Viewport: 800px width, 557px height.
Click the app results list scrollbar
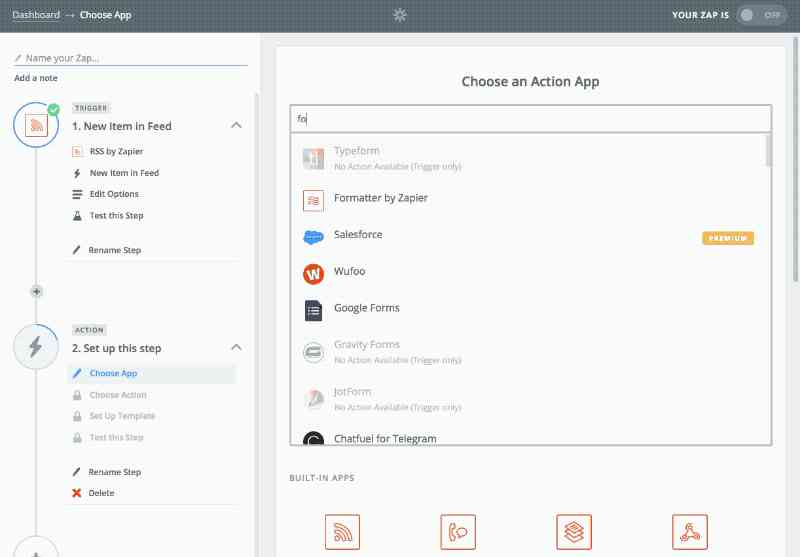click(x=768, y=150)
